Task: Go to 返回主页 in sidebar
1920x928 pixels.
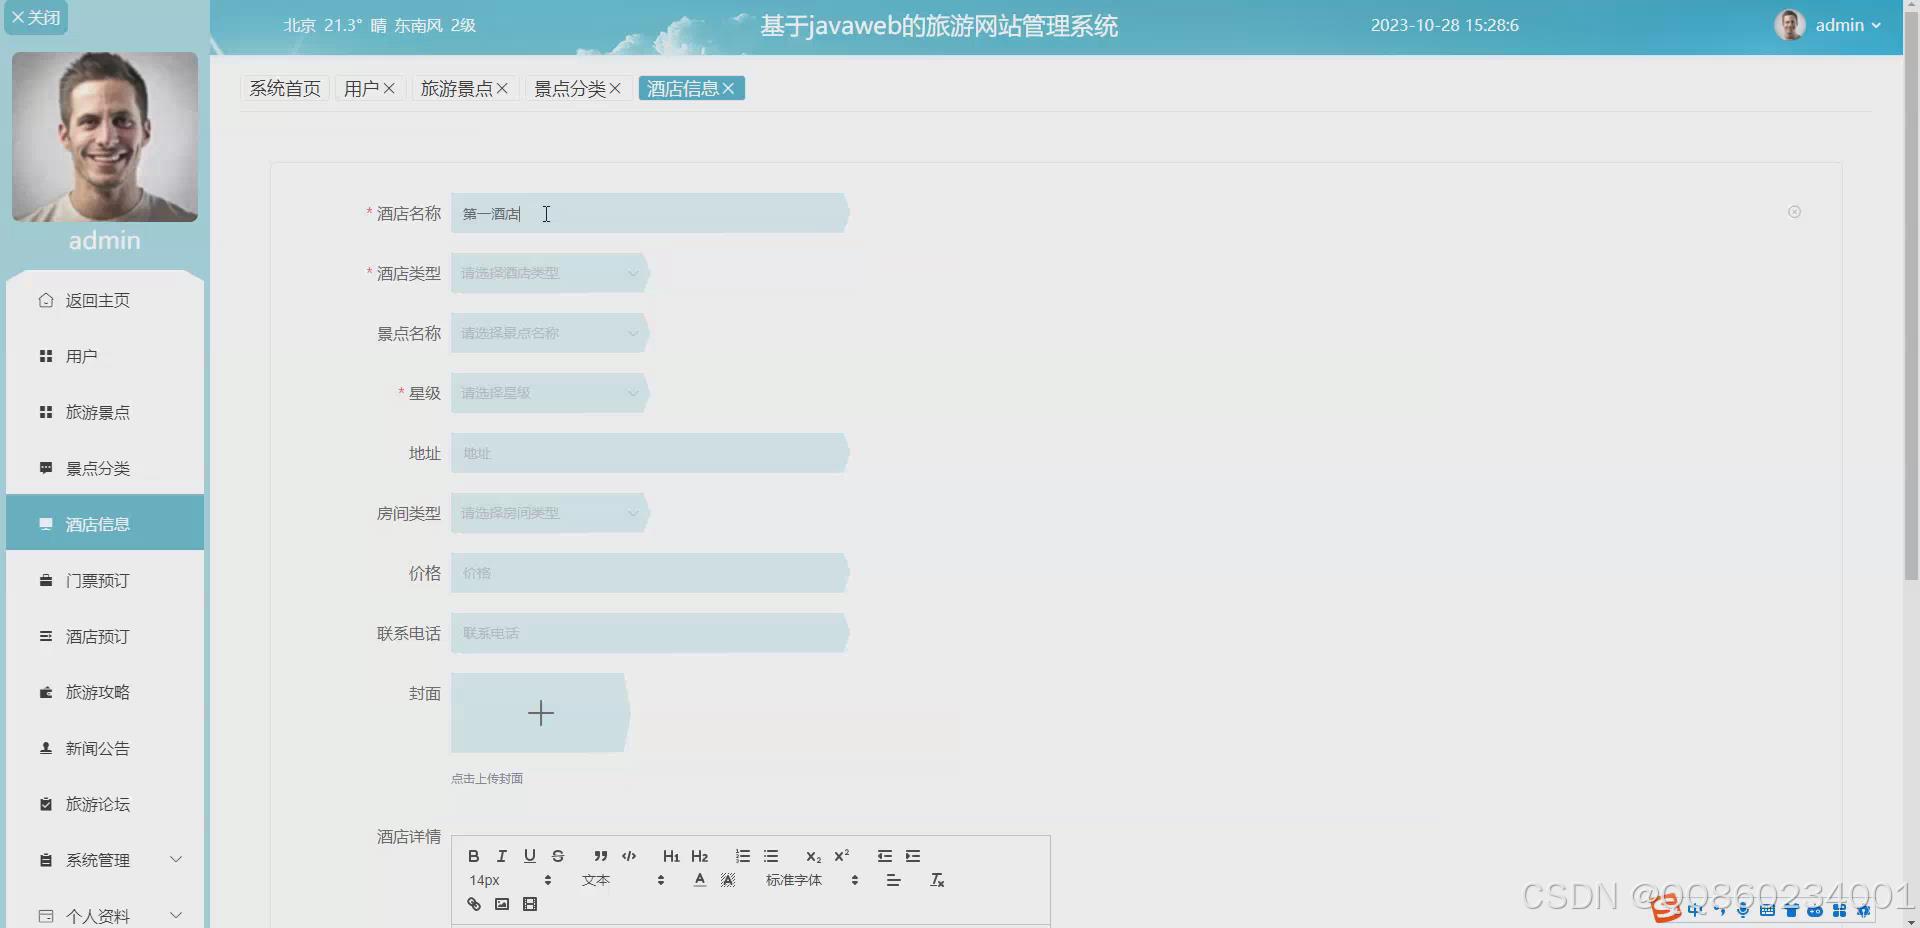Action: tap(105, 300)
